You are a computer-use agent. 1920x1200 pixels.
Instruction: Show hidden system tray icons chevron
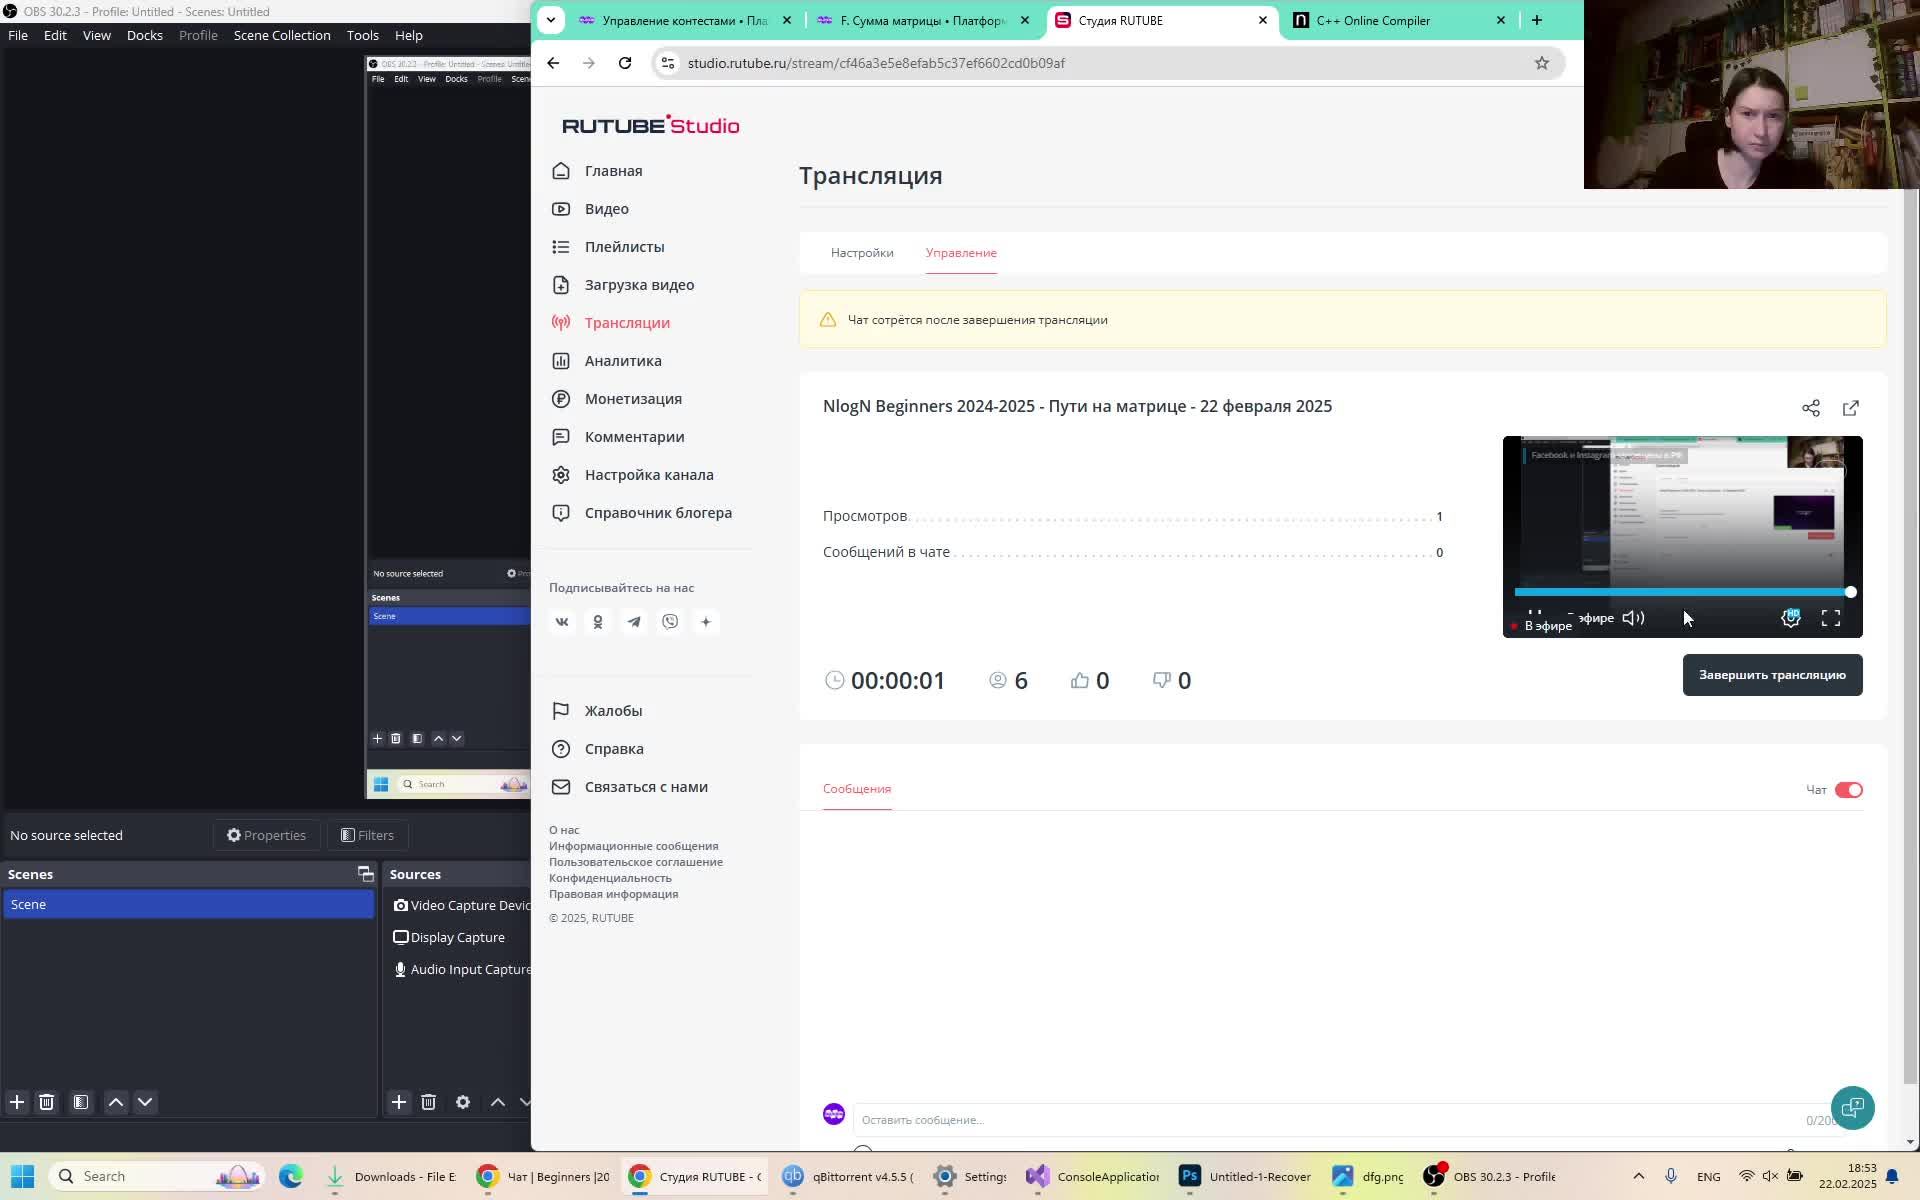(x=1638, y=1176)
